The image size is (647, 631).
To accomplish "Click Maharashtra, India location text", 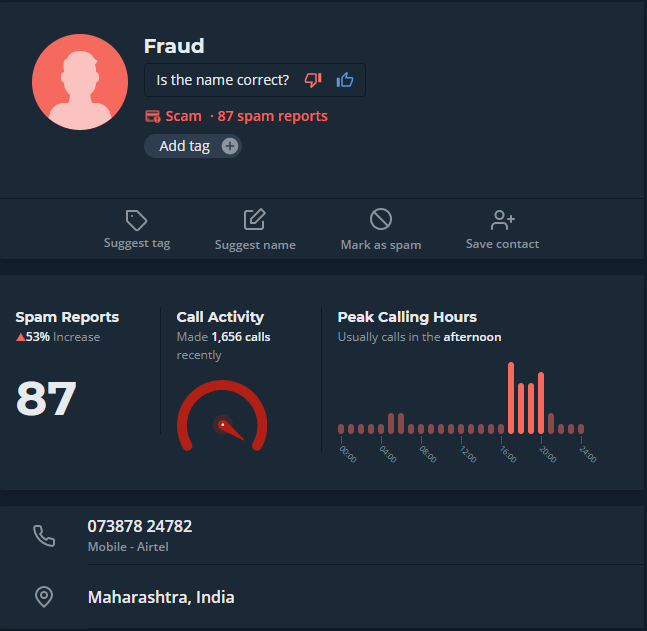I will tap(161, 598).
